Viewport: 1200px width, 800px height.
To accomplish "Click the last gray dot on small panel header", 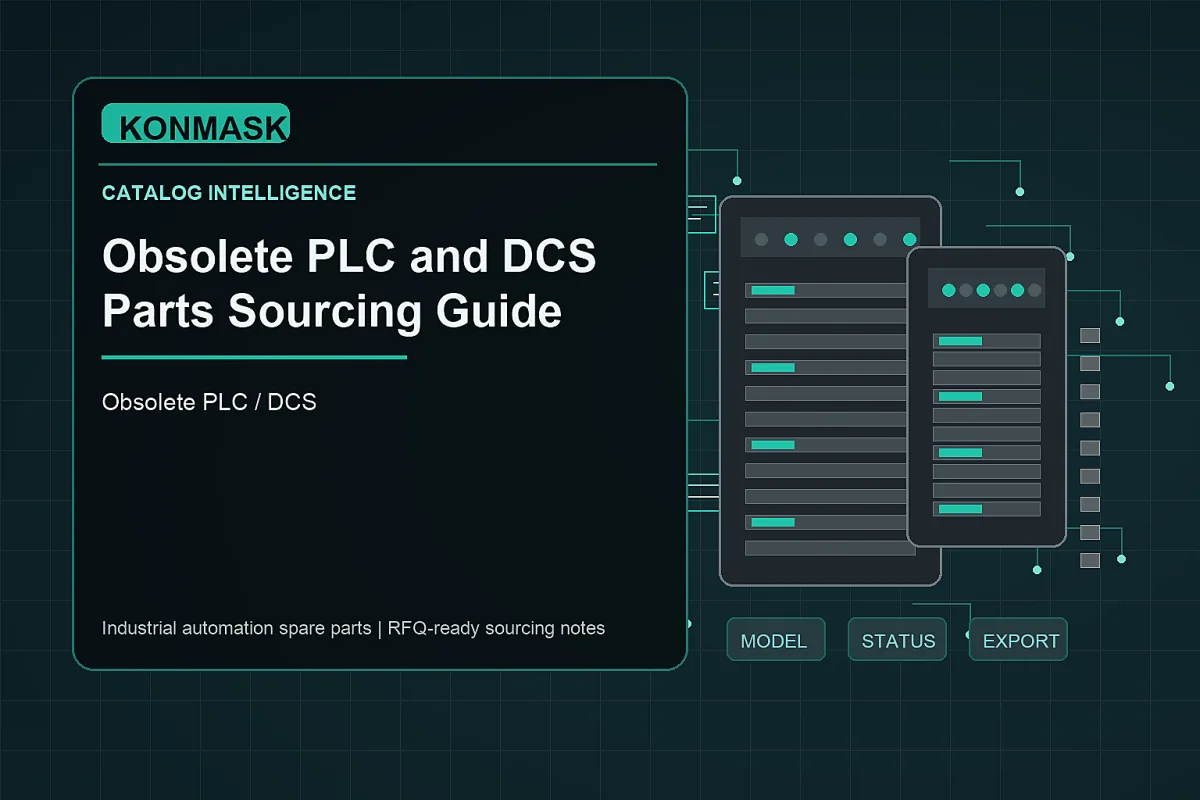I will coord(1034,290).
